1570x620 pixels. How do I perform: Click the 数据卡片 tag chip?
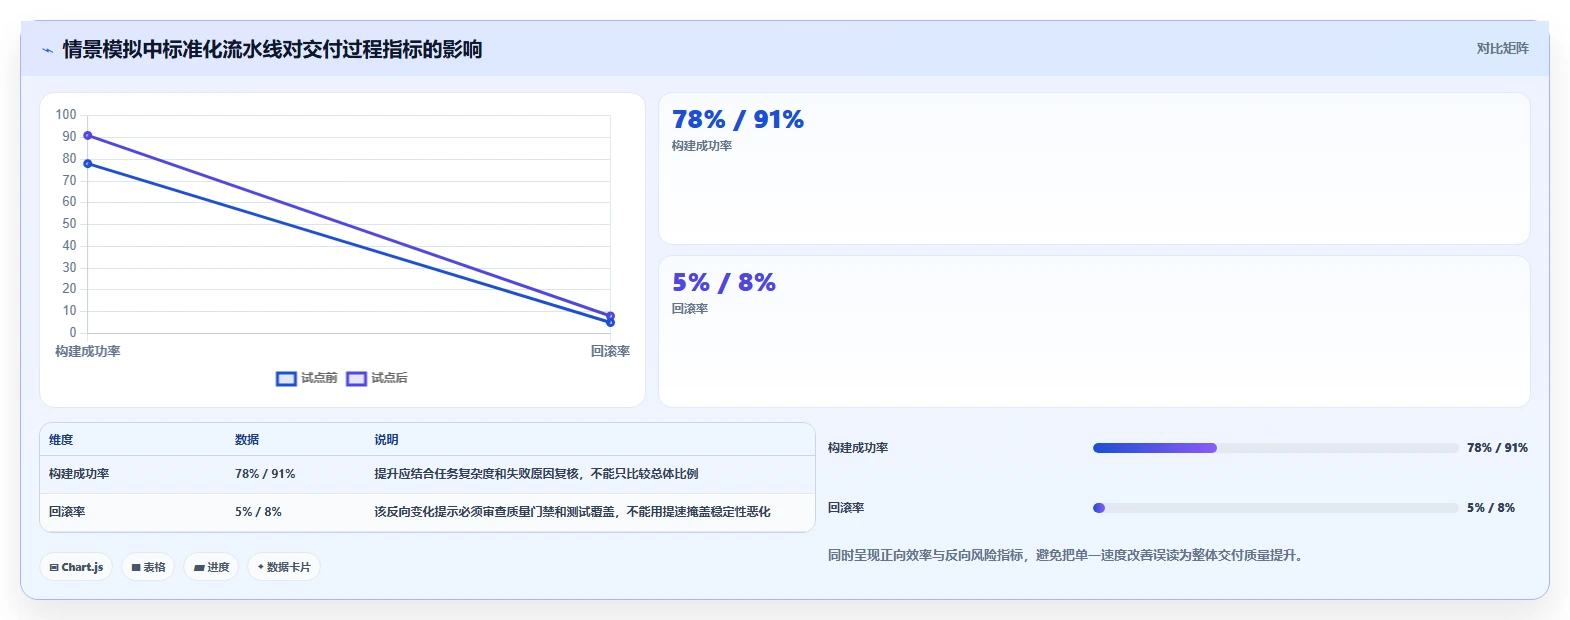pyautogui.click(x=284, y=567)
